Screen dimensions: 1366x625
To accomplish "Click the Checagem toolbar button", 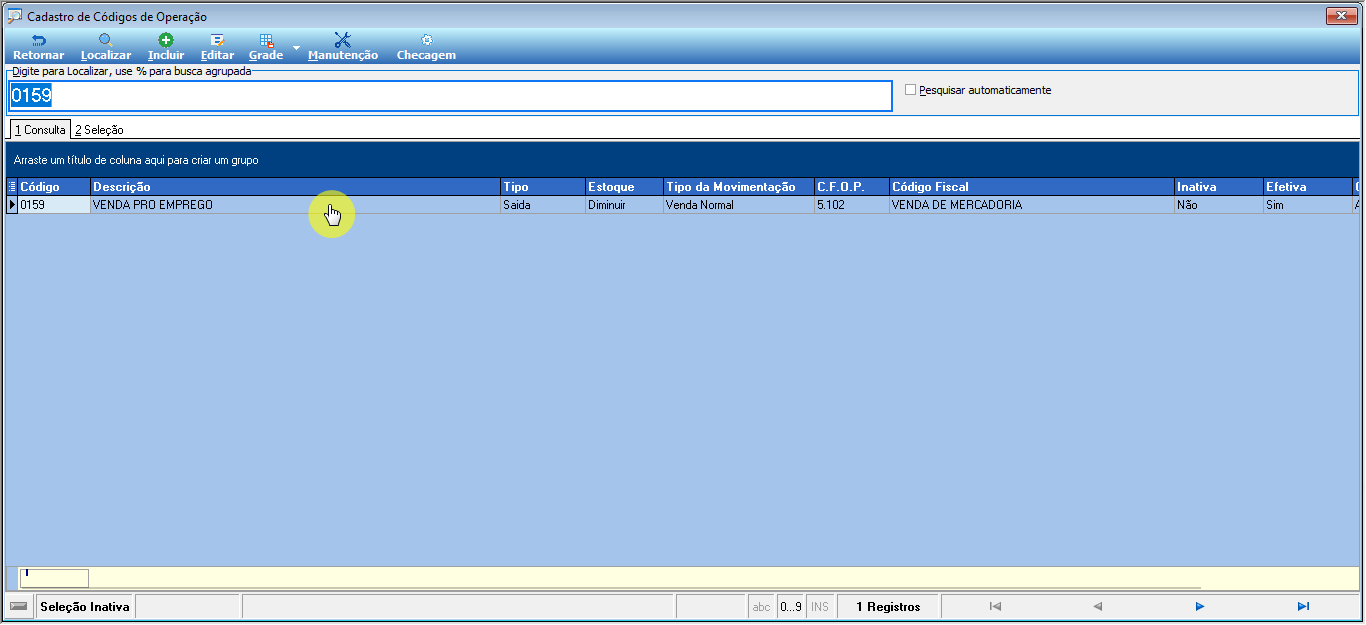I will point(426,47).
